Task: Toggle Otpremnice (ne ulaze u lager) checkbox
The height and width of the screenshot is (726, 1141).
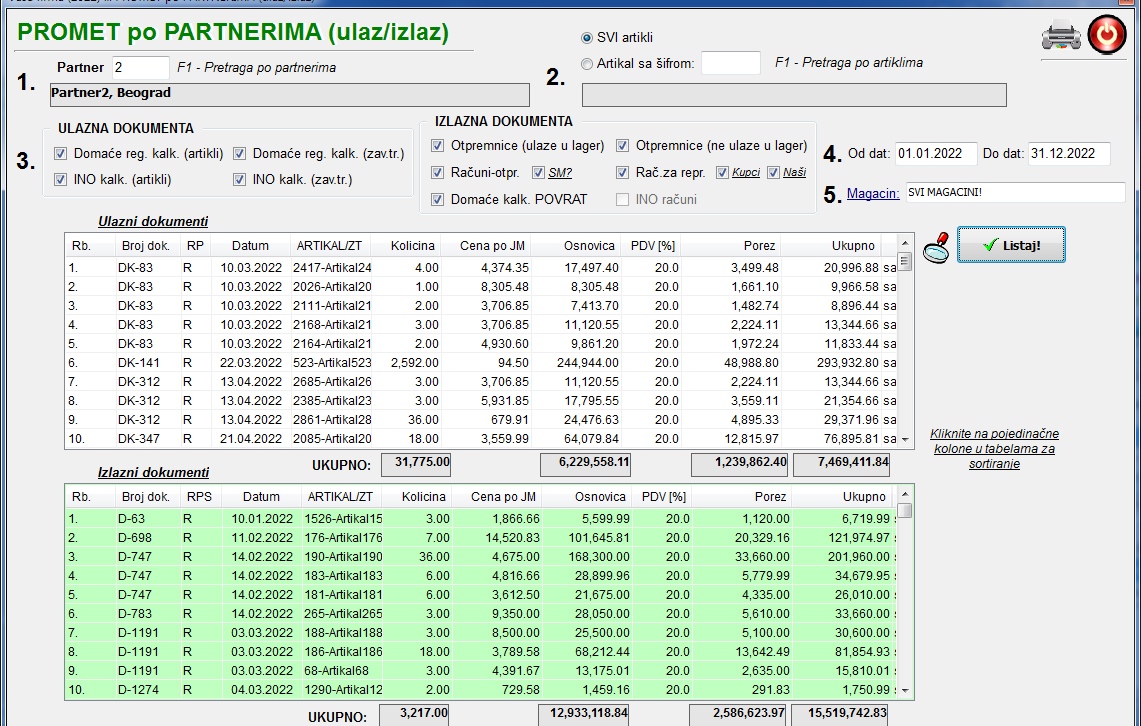Action: click(622, 145)
